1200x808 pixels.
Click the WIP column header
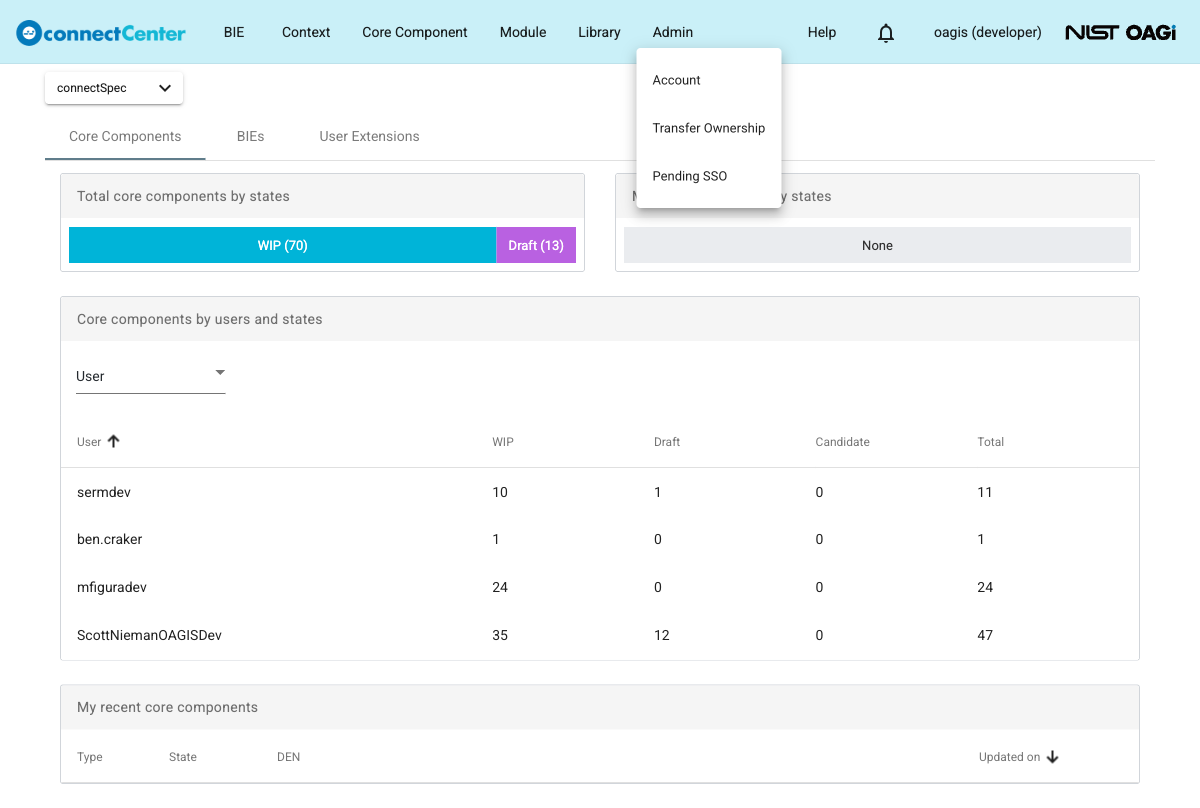point(503,442)
